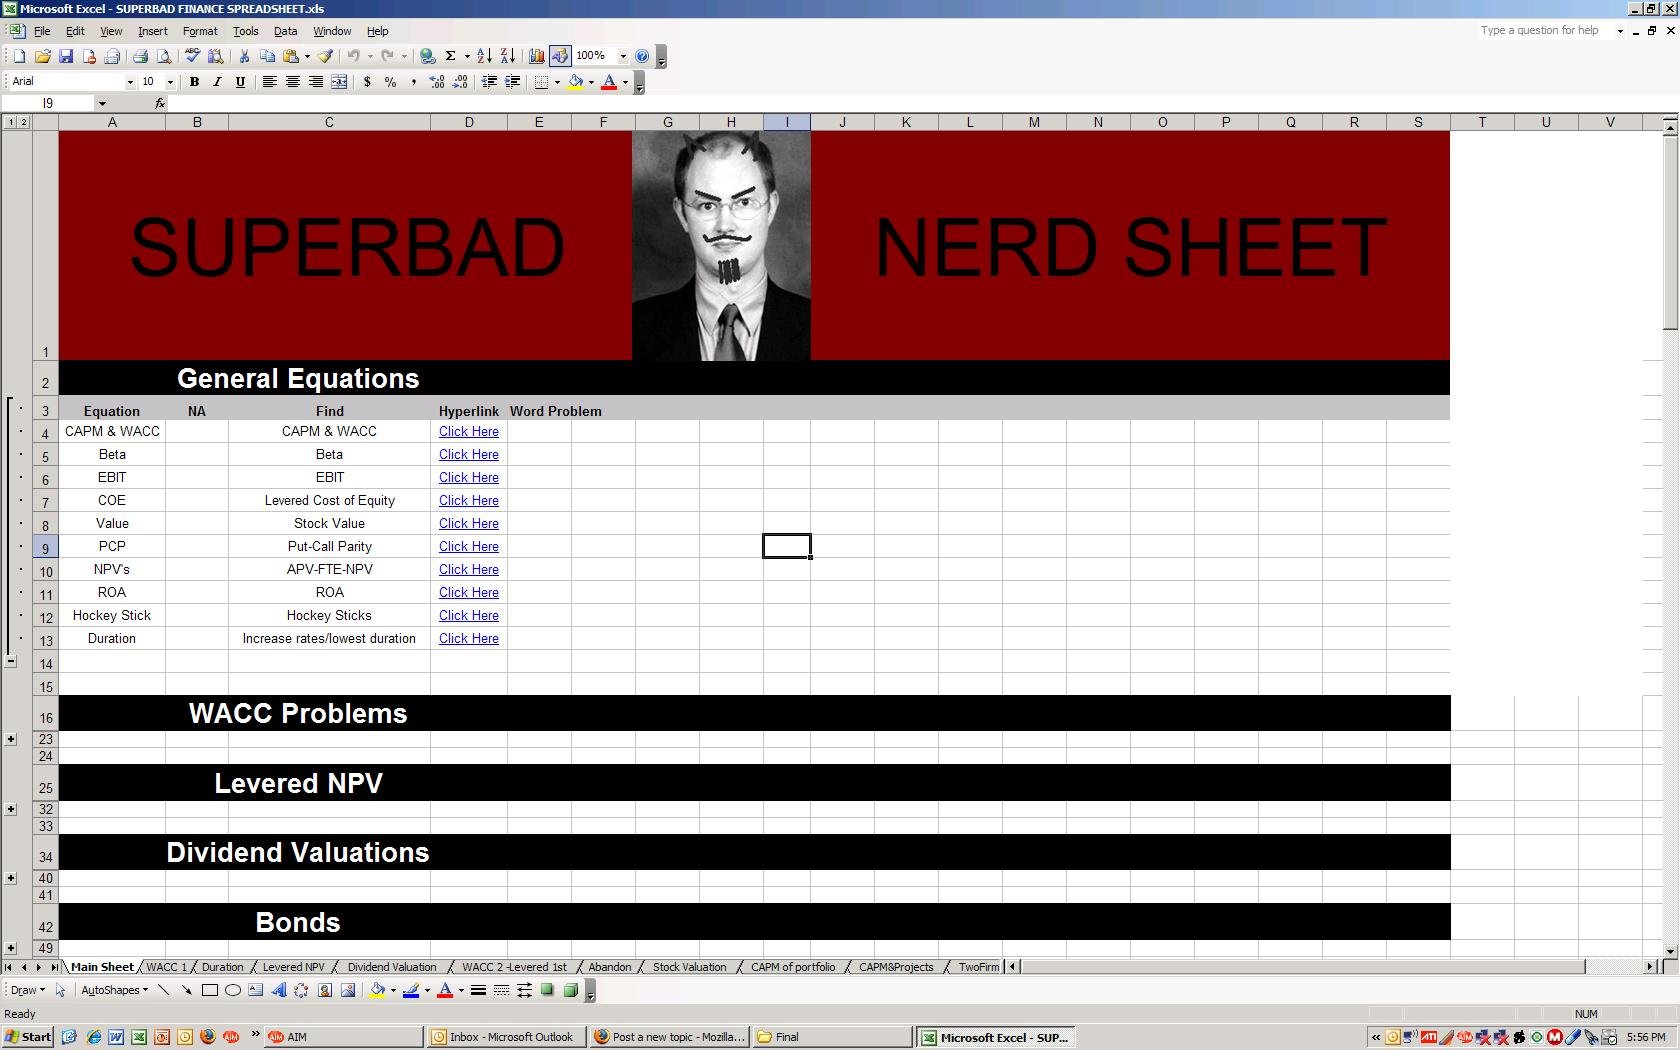
Task: Click the Beta Click Here hyperlink
Action: pyautogui.click(x=468, y=454)
